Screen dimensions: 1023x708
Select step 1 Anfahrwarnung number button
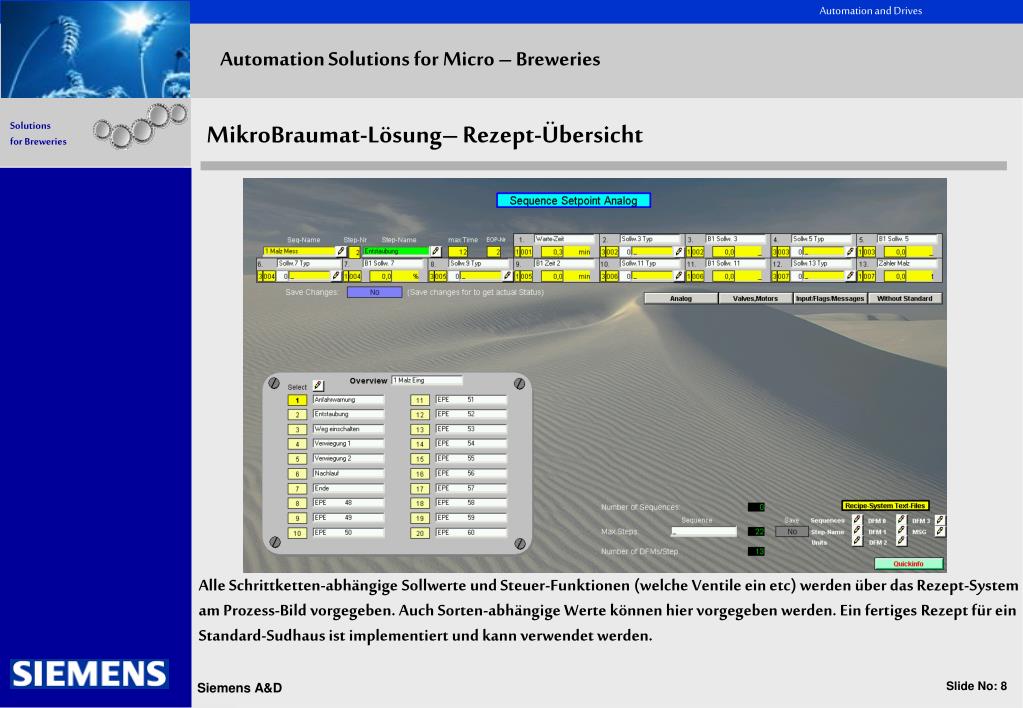click(x=297, y=400)
